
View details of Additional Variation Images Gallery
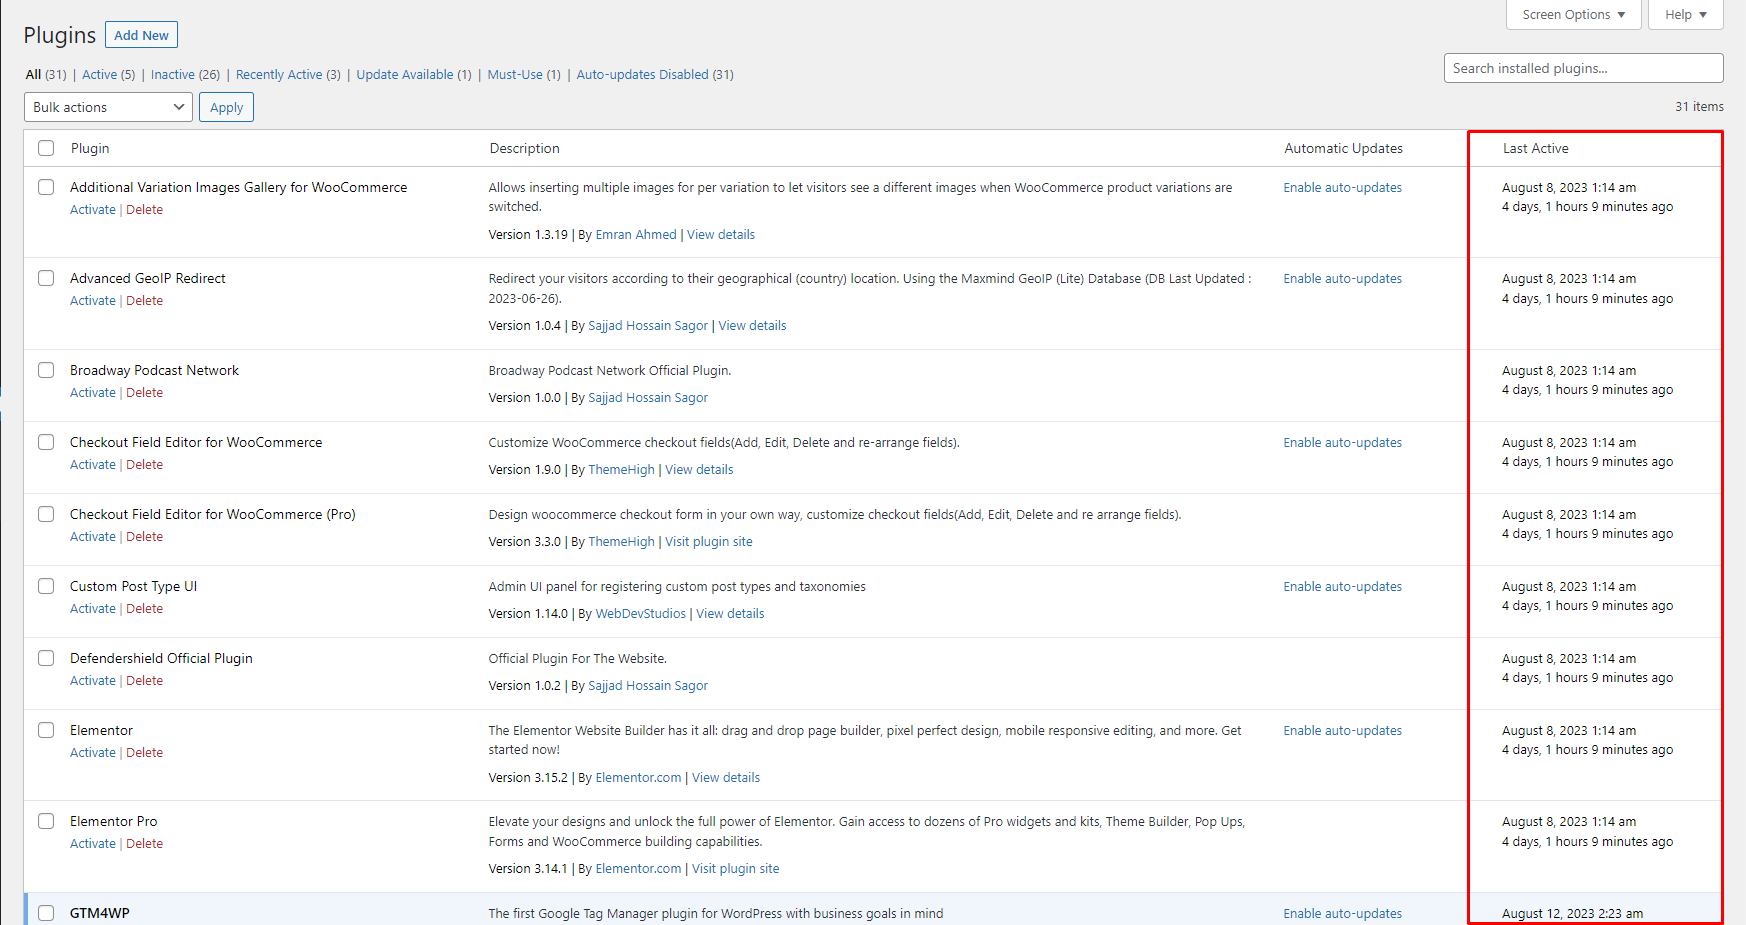pos(721,235)
